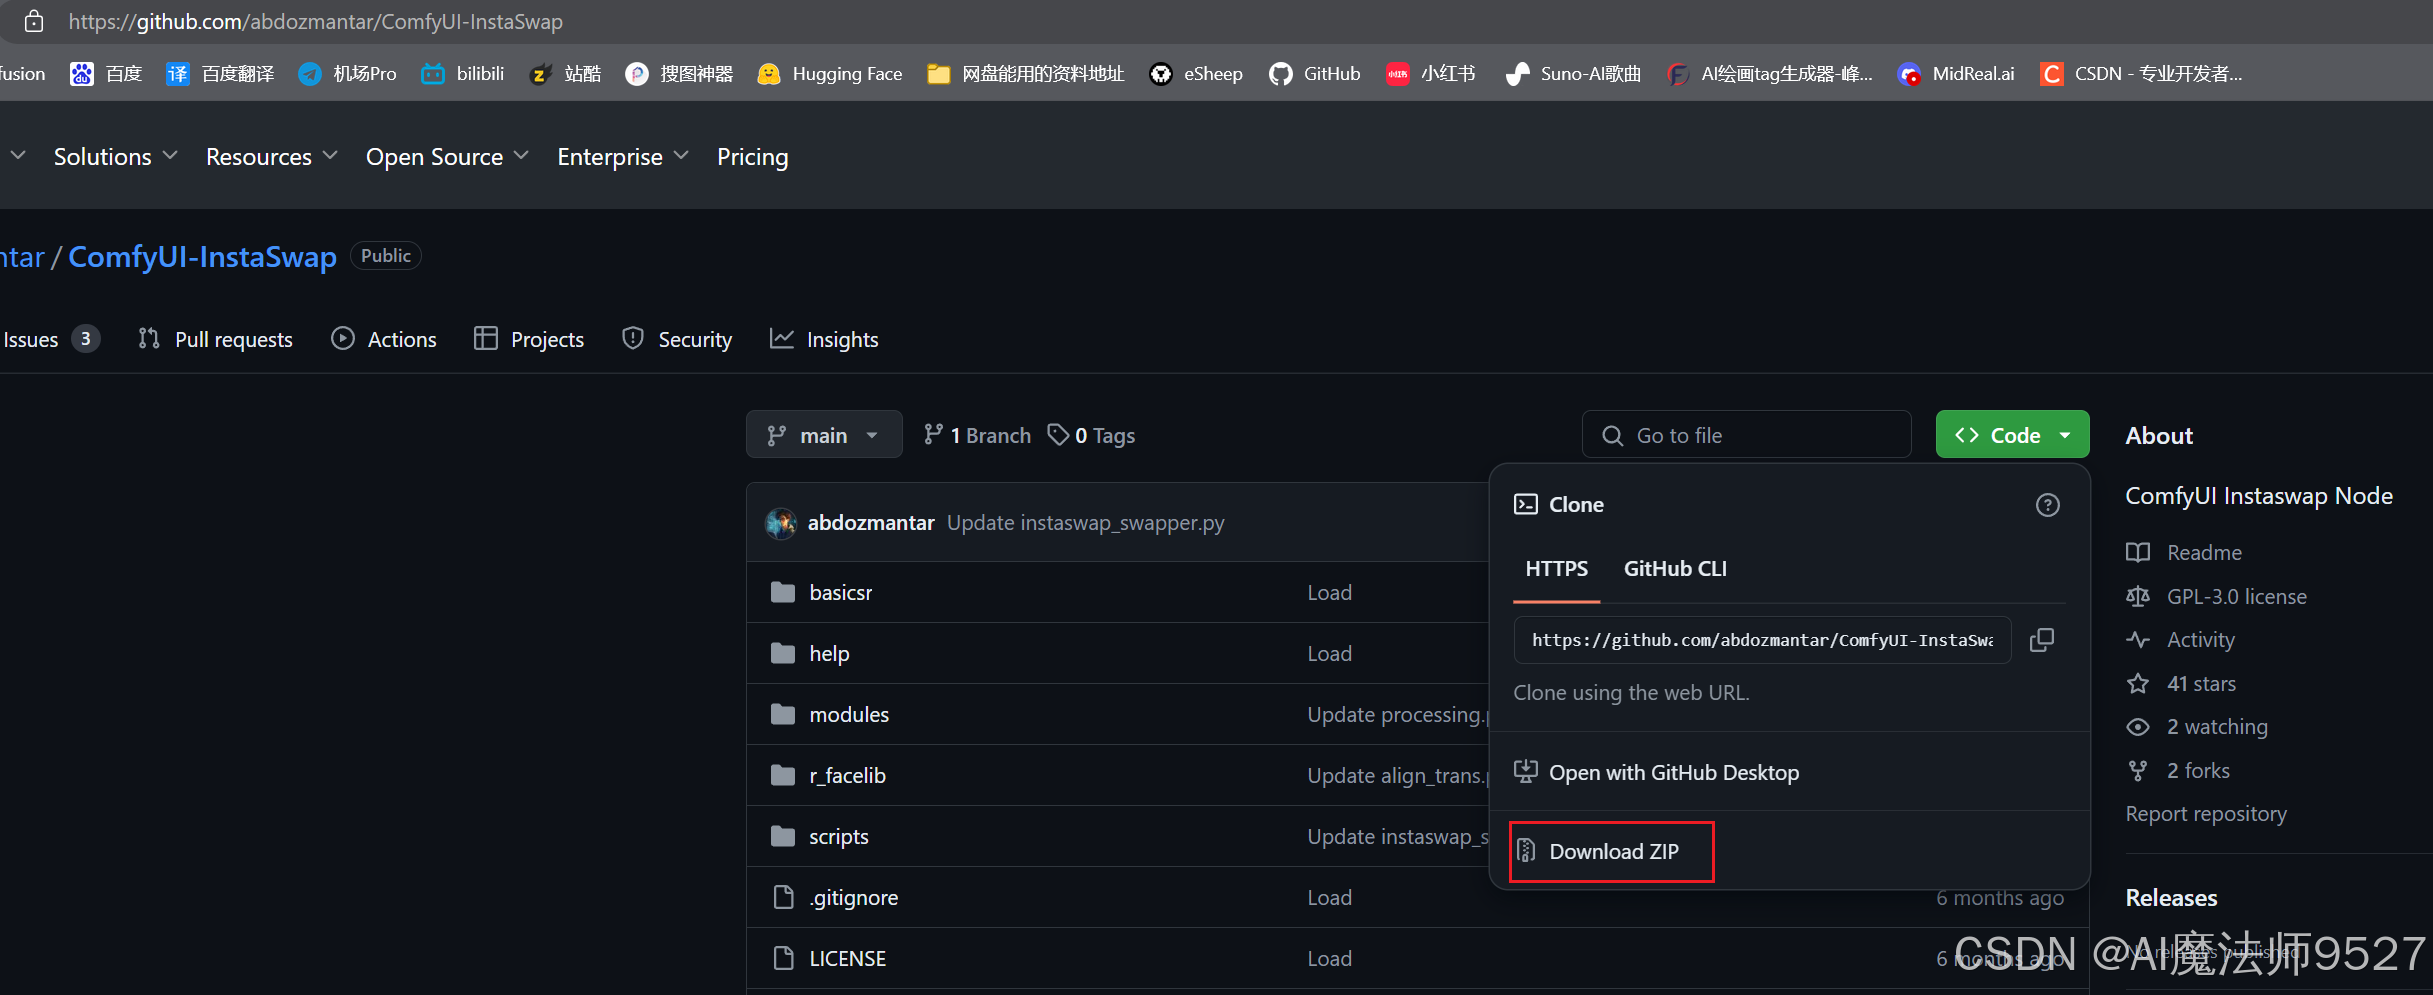Screen dimensions: 2433x995
Task: Open the 网盘能用的资料地址 bookmark folder
Action: click(x=1025, y=73)
